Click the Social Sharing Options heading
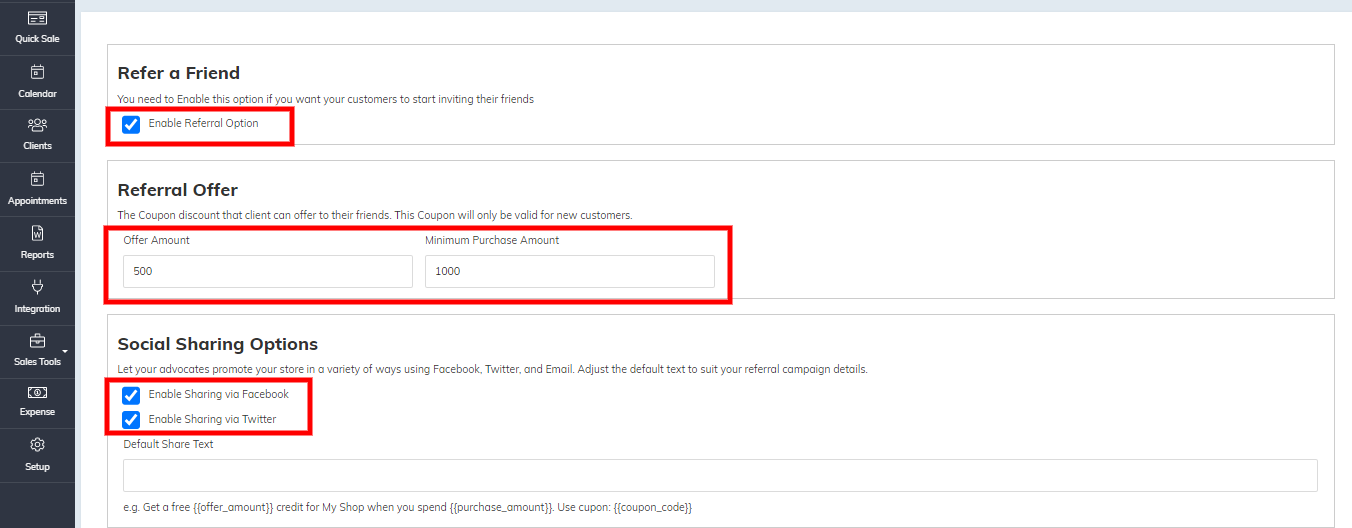 217,344
